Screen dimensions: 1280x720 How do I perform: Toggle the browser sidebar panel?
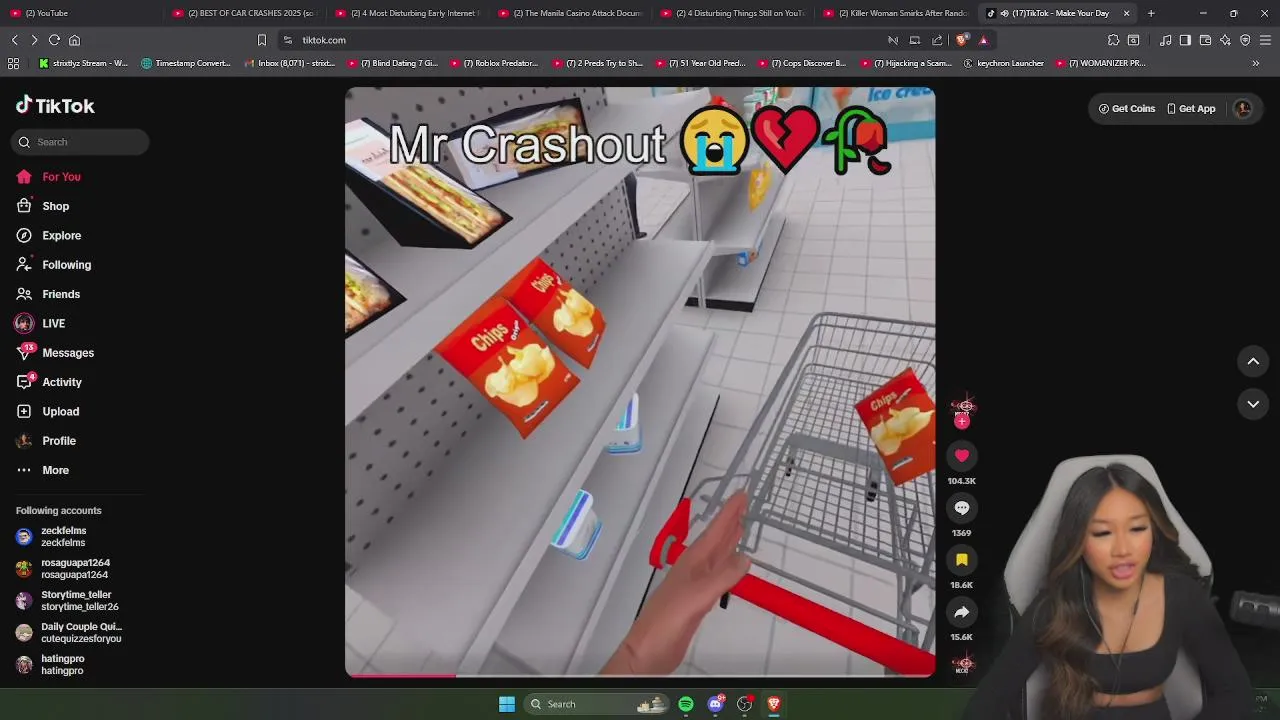click(x=1185, y=40)
